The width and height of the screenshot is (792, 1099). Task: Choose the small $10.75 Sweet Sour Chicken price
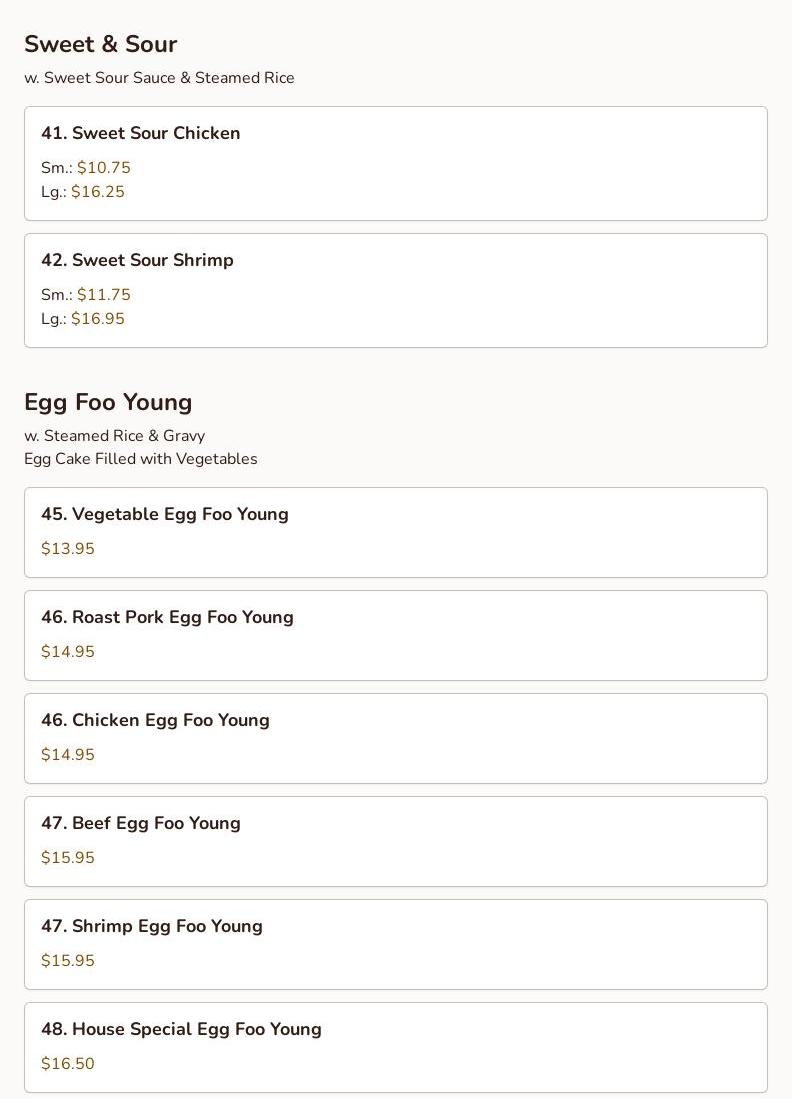[103, 168]
